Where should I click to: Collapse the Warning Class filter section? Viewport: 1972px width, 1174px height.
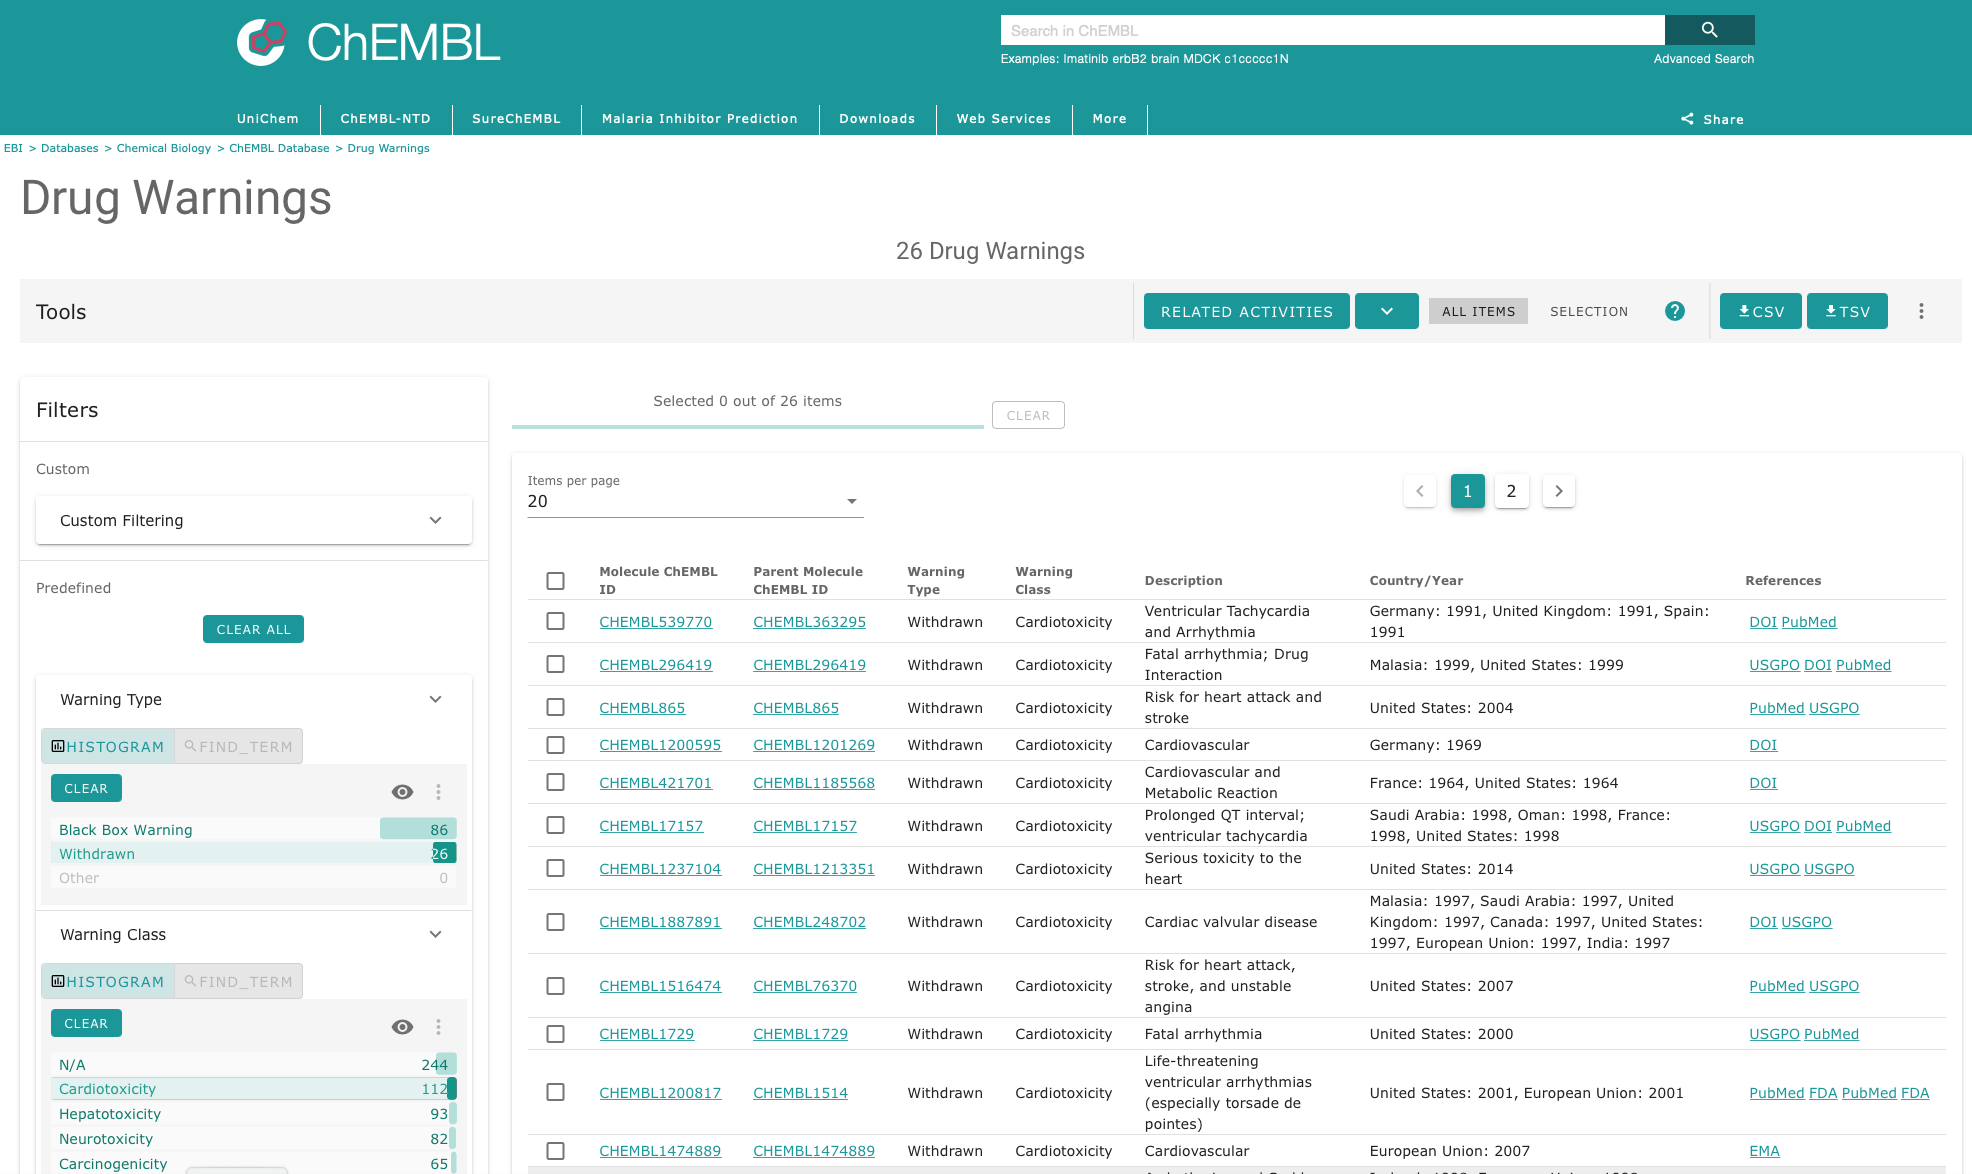(435, 934)
